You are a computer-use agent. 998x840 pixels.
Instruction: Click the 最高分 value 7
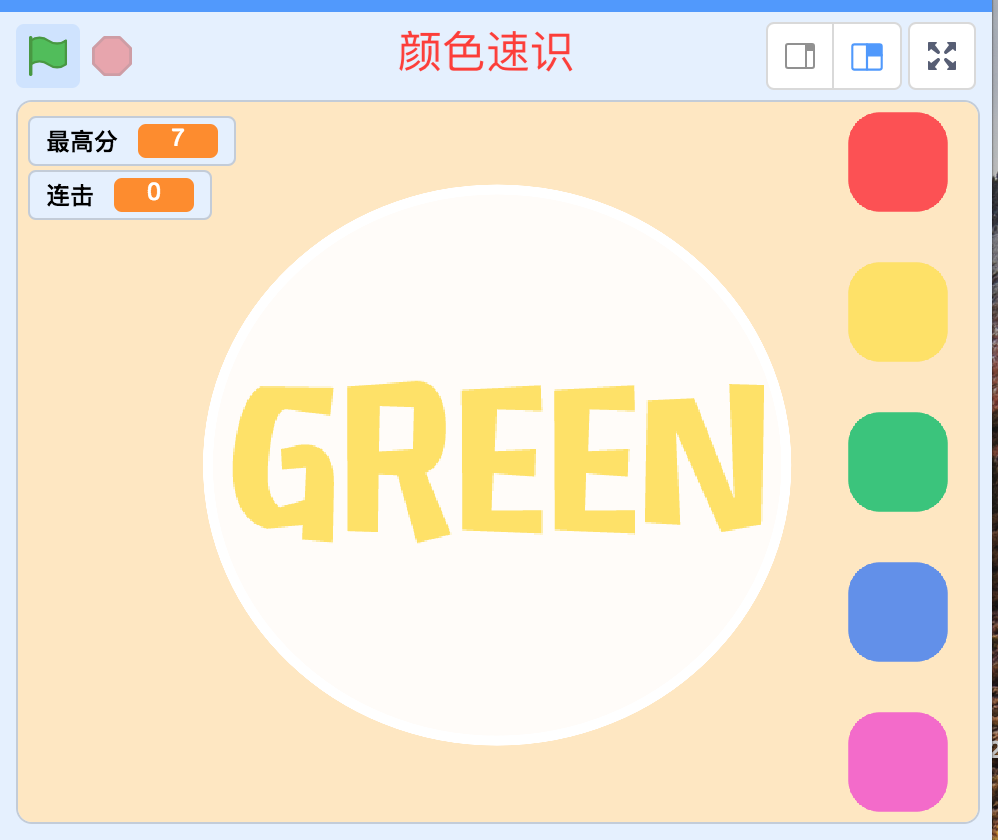[x=178, y=141]
